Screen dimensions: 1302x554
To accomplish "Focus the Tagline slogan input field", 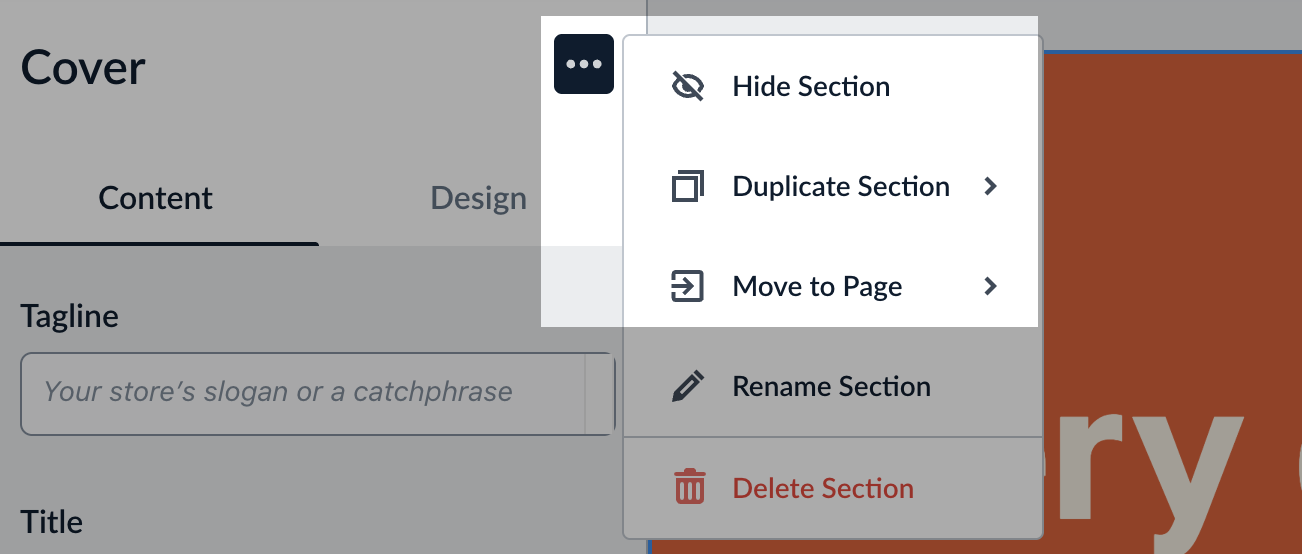I will [x=300, y=392].
